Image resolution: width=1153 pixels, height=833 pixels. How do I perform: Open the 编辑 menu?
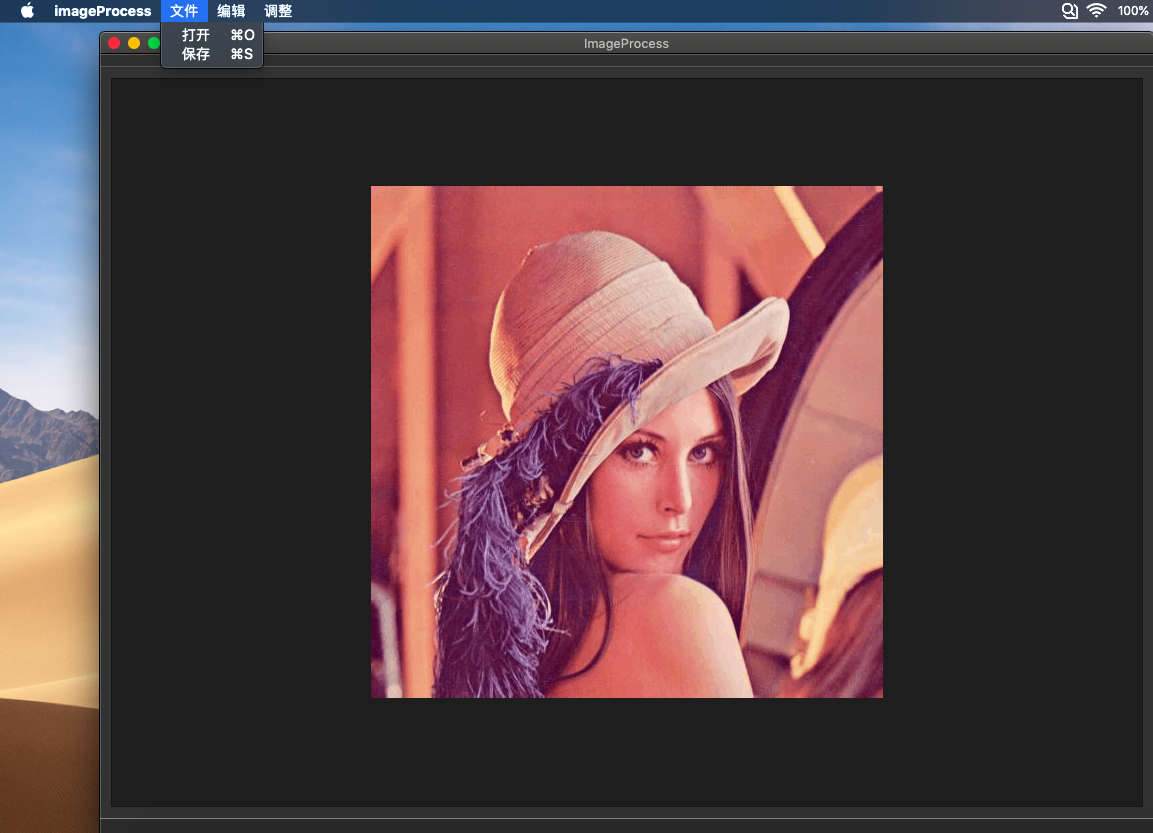coord(231,11)
